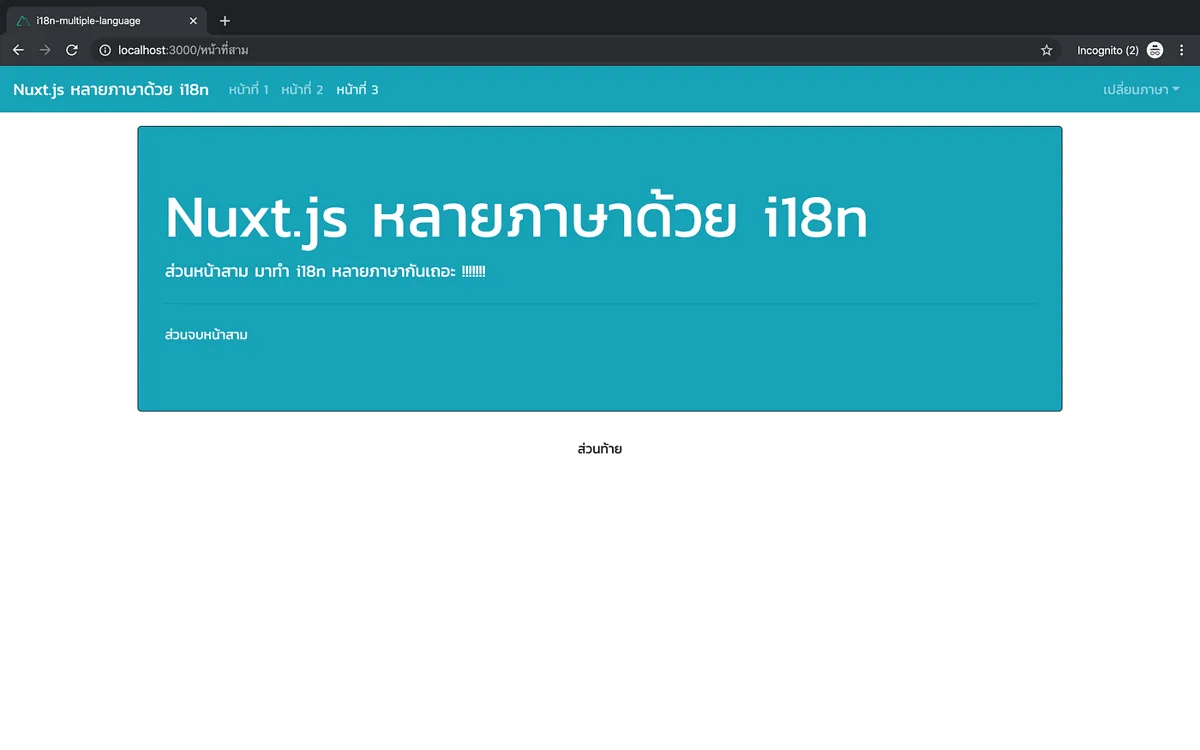Click the Incognito (2) label
Screen dimensions: 1200x750
click(1108, 50)
